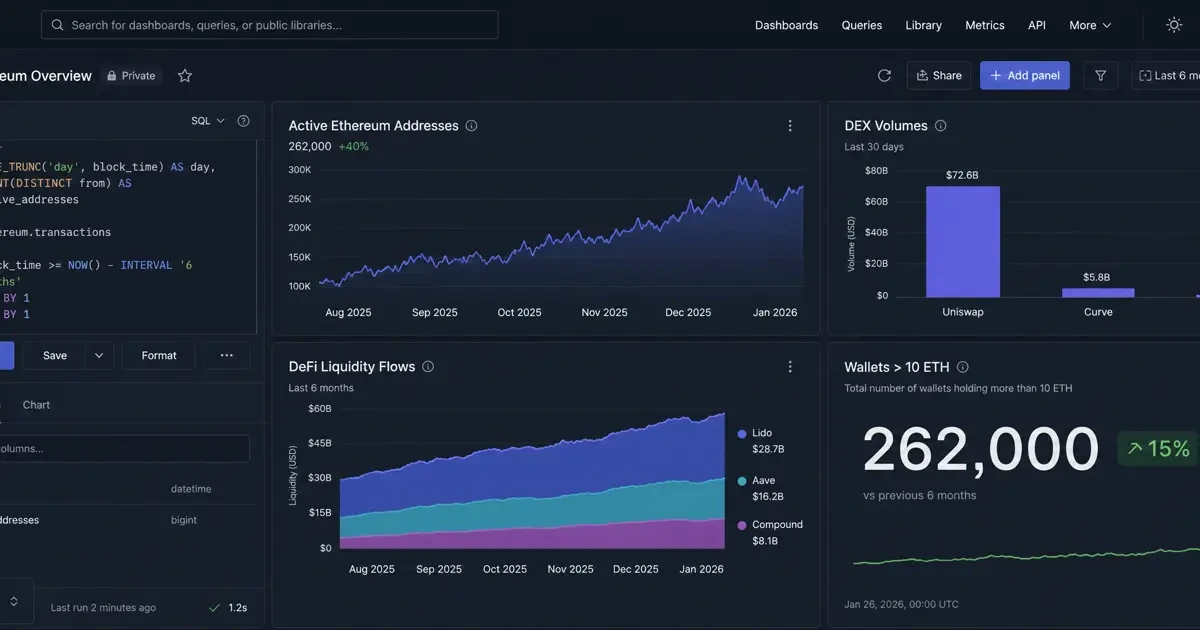
Task: Show info for Wallets > 10 ETH
Action: coord(962,367)
